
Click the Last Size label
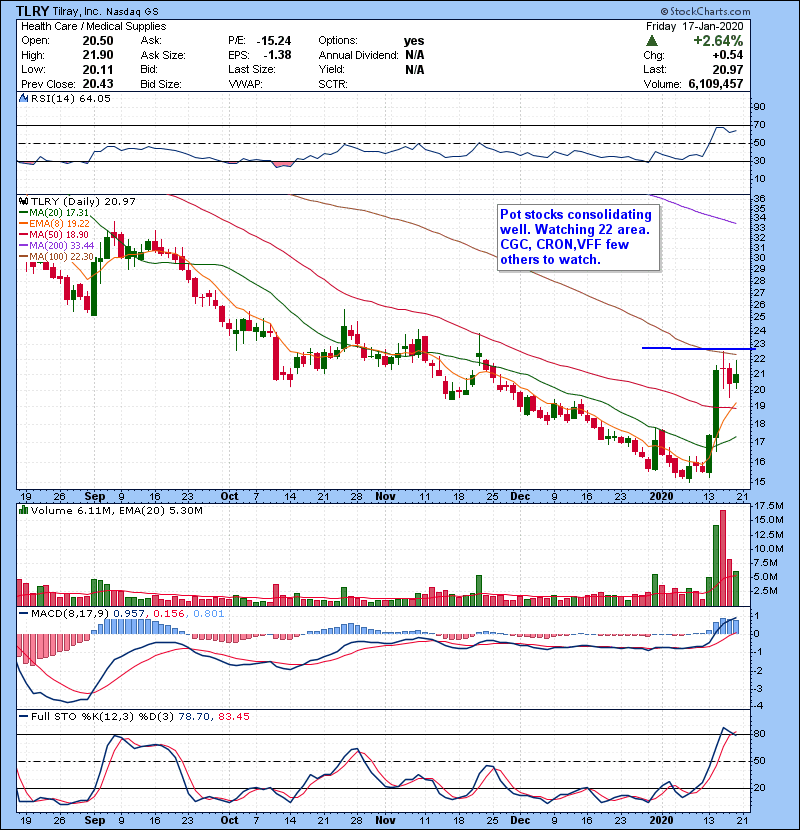(x=251, y=69)
